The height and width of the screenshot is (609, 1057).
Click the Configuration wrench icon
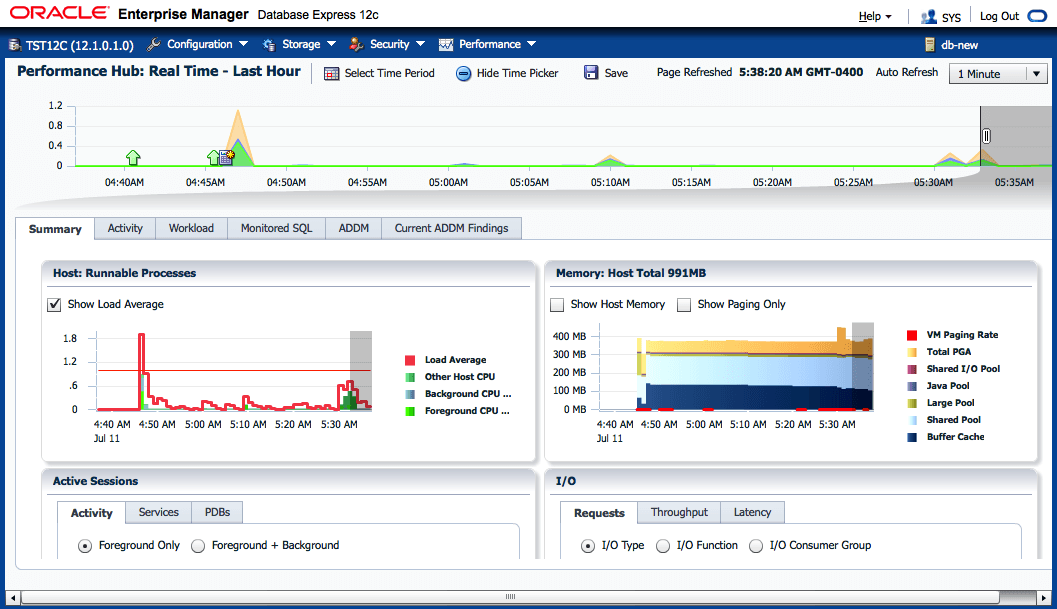pos(154,45)
